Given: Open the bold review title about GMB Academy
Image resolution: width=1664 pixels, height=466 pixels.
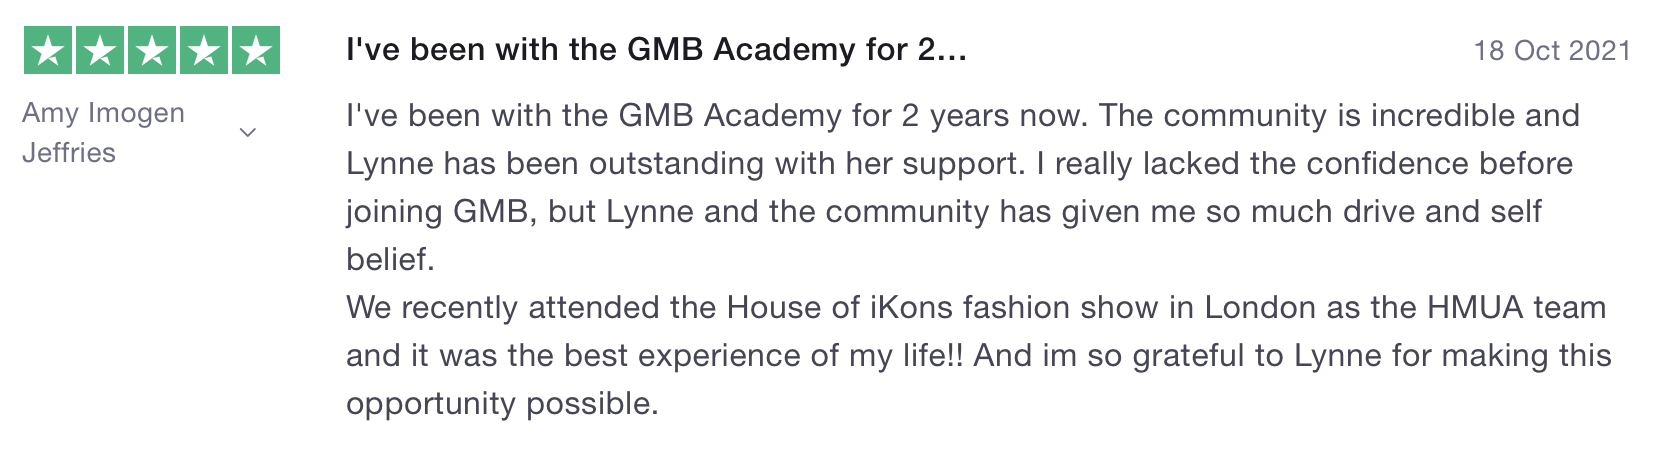Looking at the screenshot, I should [656, 50].
